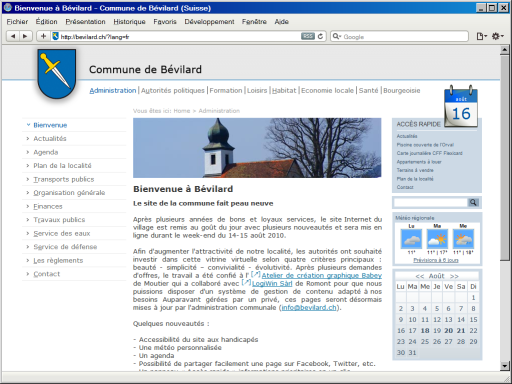
Task: Open the Développement menu
Action: click(209, 22)
